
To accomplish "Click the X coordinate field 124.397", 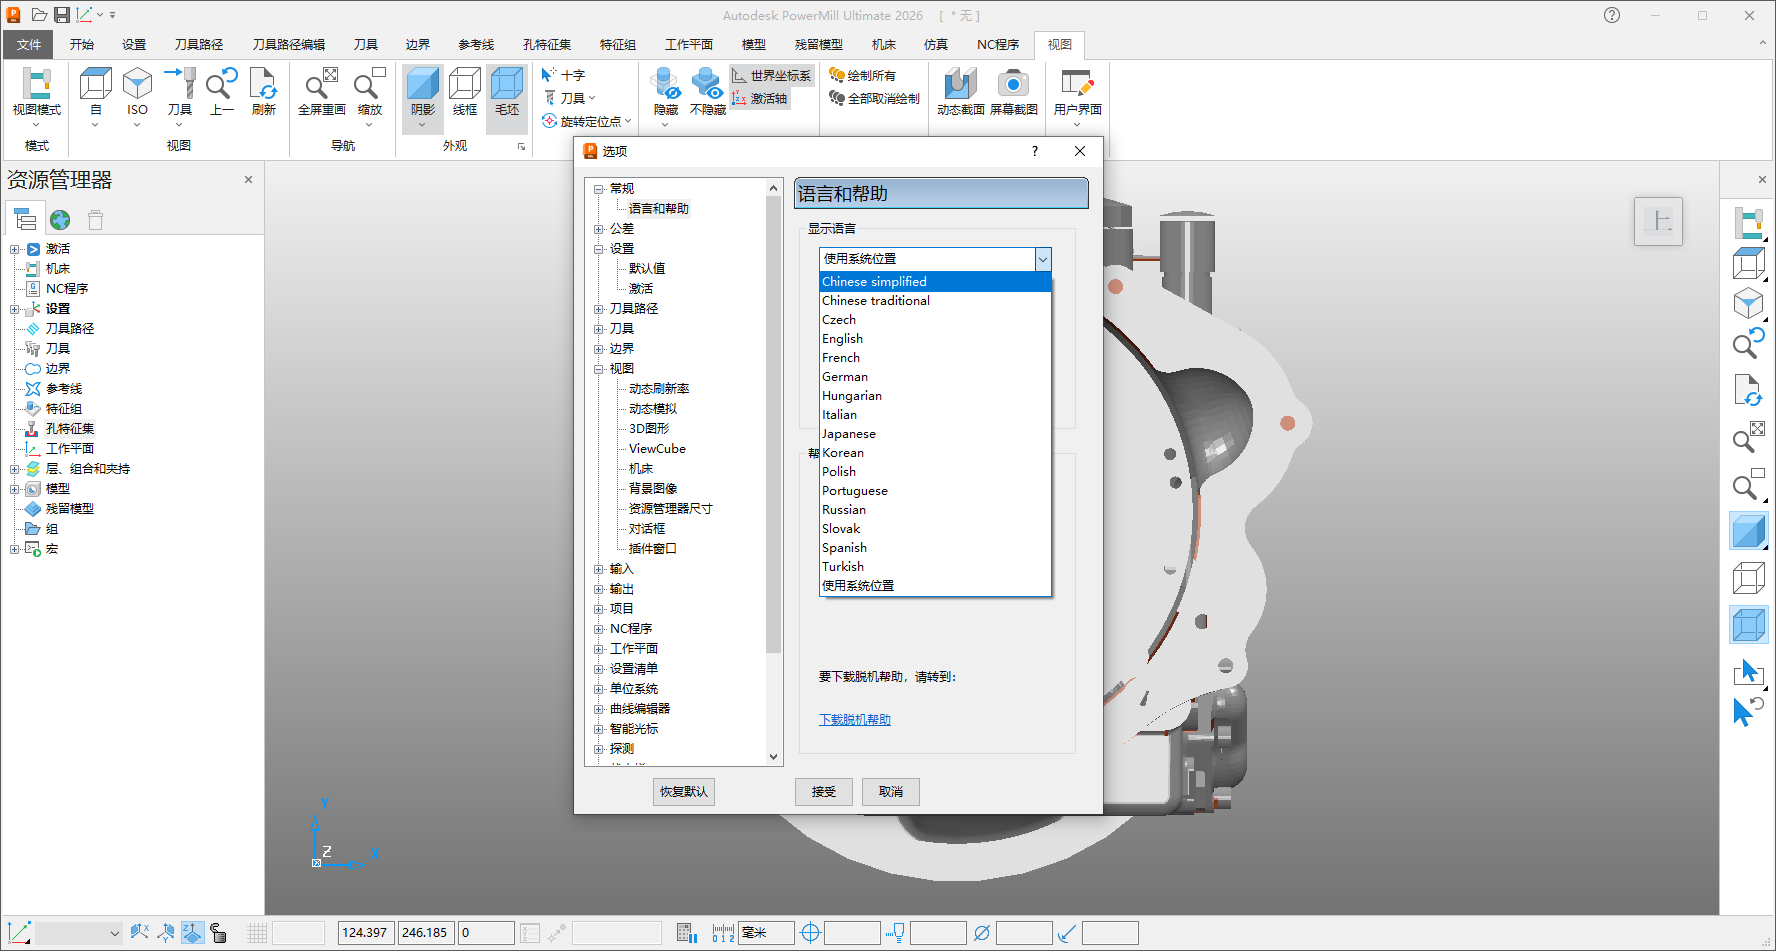I will pyautogui.click(x=365, y=932).
